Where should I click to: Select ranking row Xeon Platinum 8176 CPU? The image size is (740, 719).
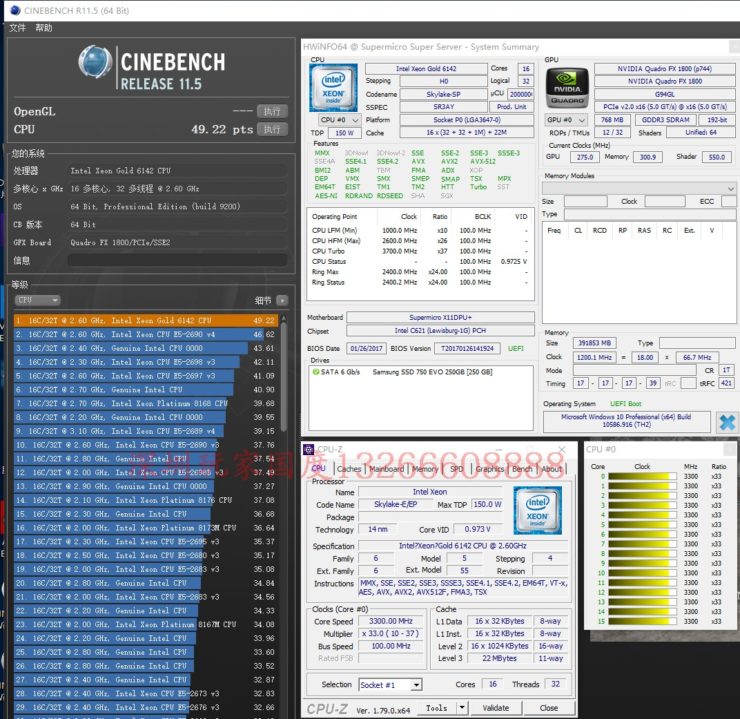point(146,500)
